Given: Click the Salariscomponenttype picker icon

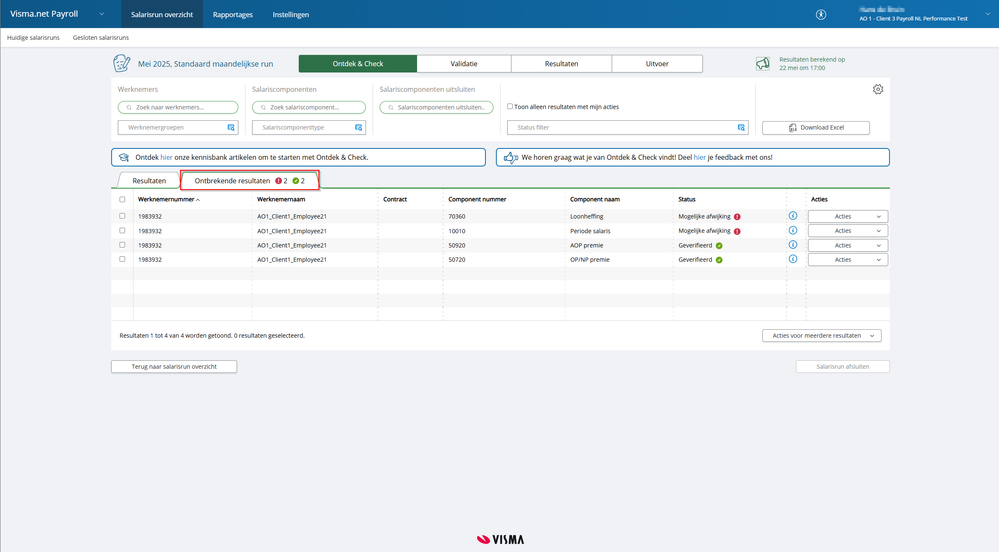Looking at the screenshot, I should coord(359,127).
